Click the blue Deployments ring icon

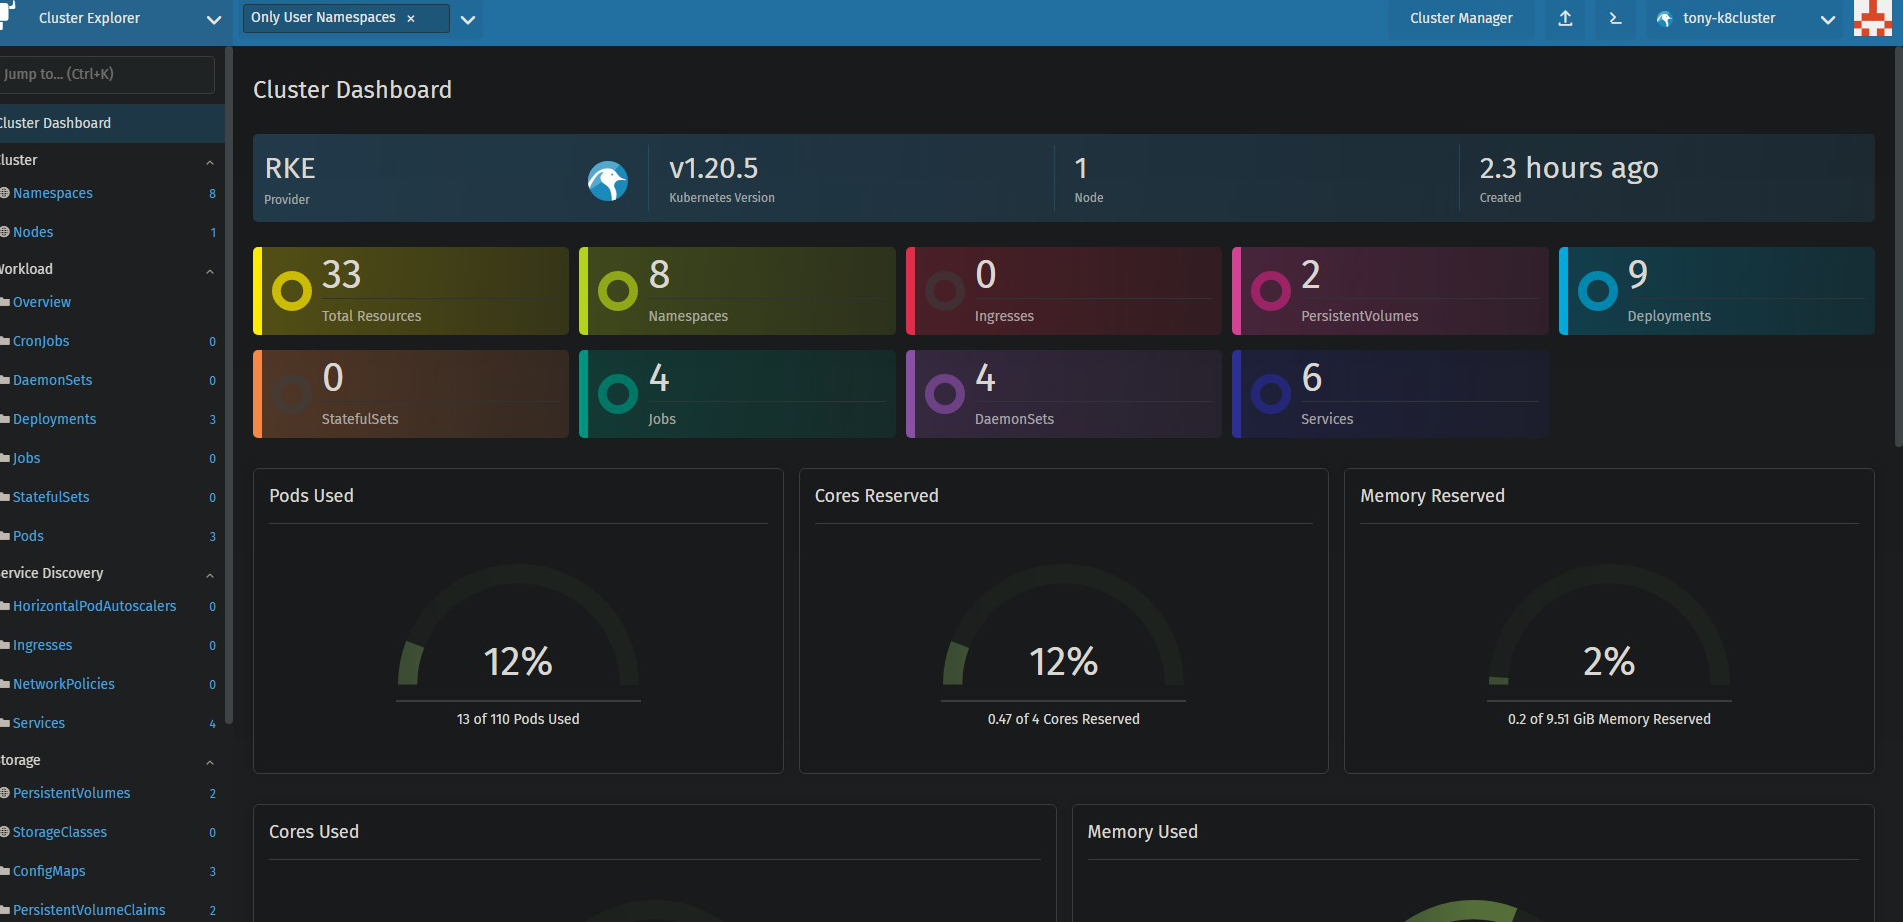click(1598, 291)
